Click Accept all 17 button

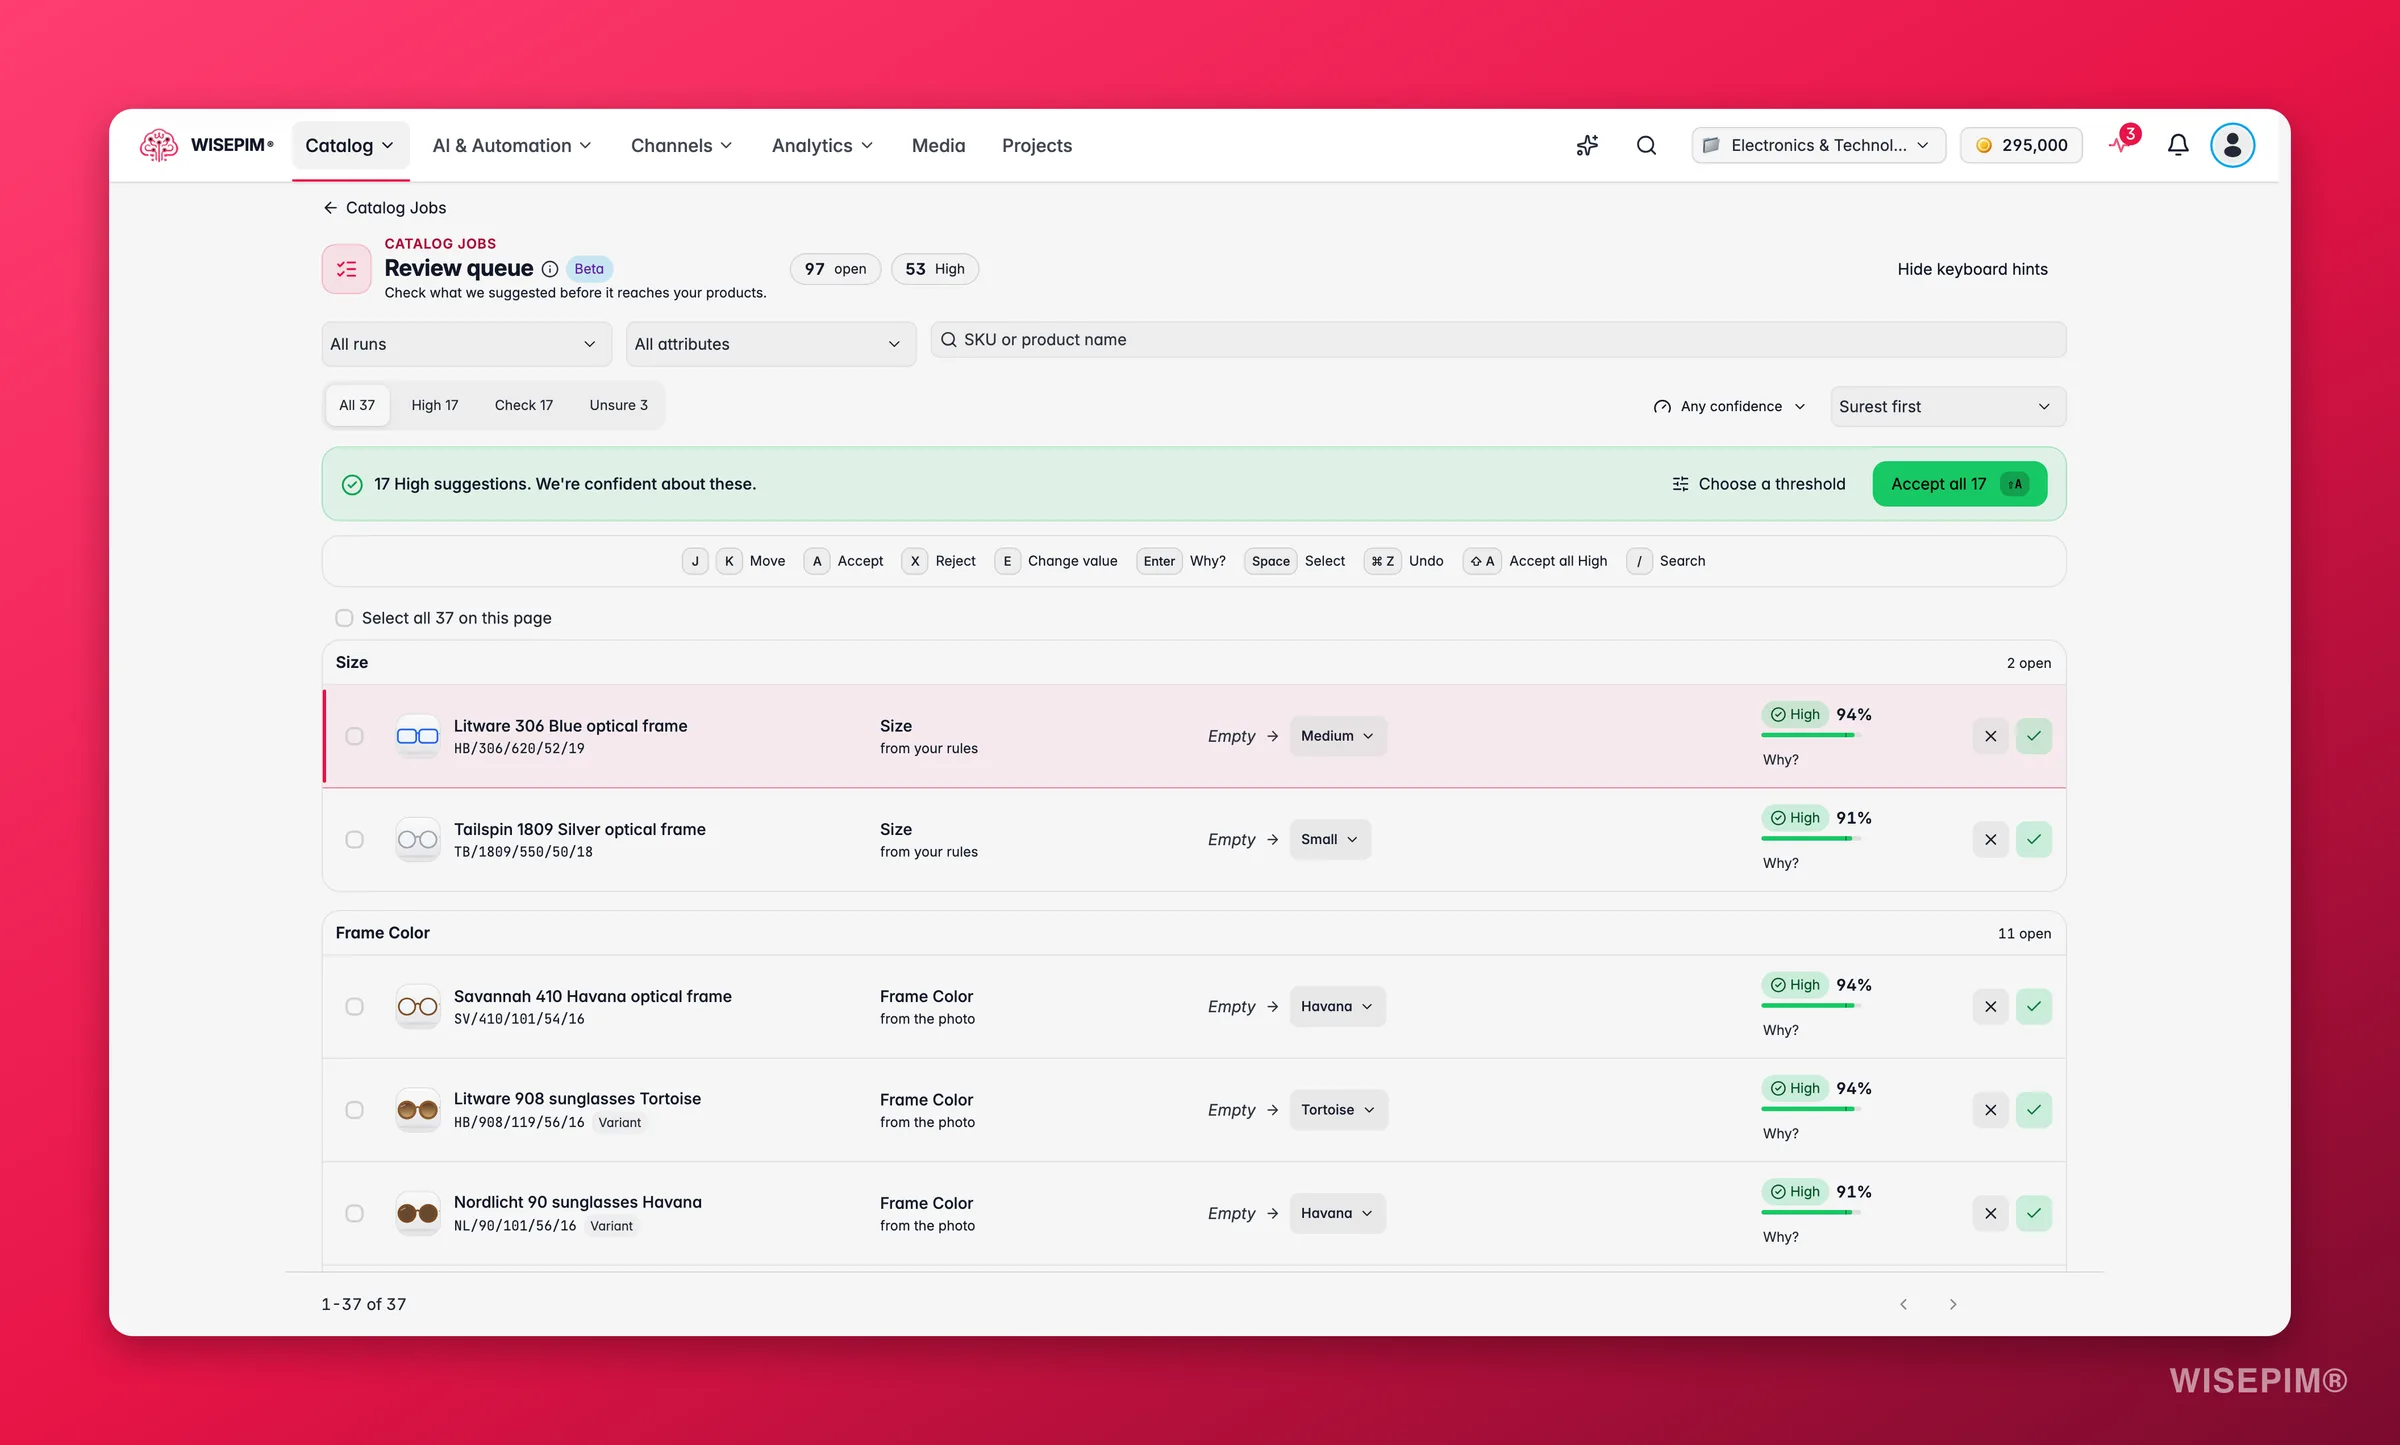click(1959, 484)
